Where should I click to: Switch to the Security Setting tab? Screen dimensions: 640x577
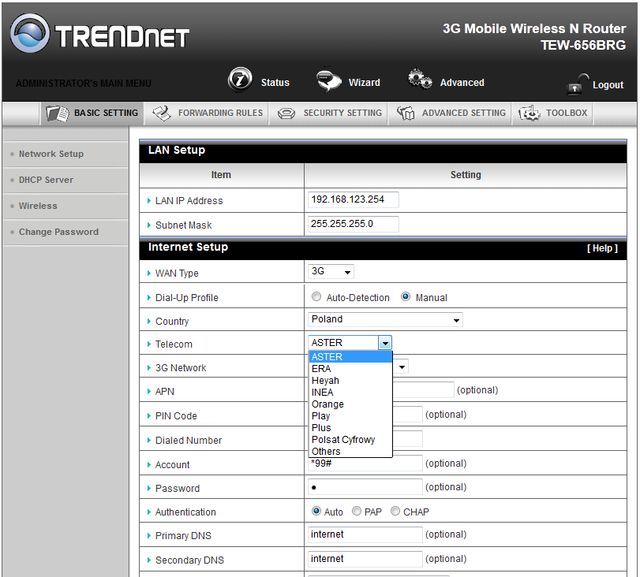click(329, 113)
